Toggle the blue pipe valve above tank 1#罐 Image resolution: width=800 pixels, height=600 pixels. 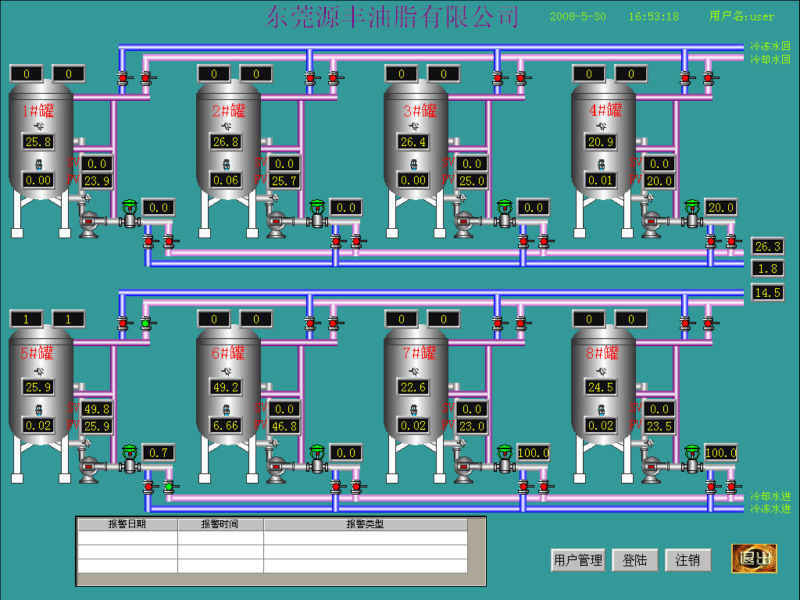point(123,77)
